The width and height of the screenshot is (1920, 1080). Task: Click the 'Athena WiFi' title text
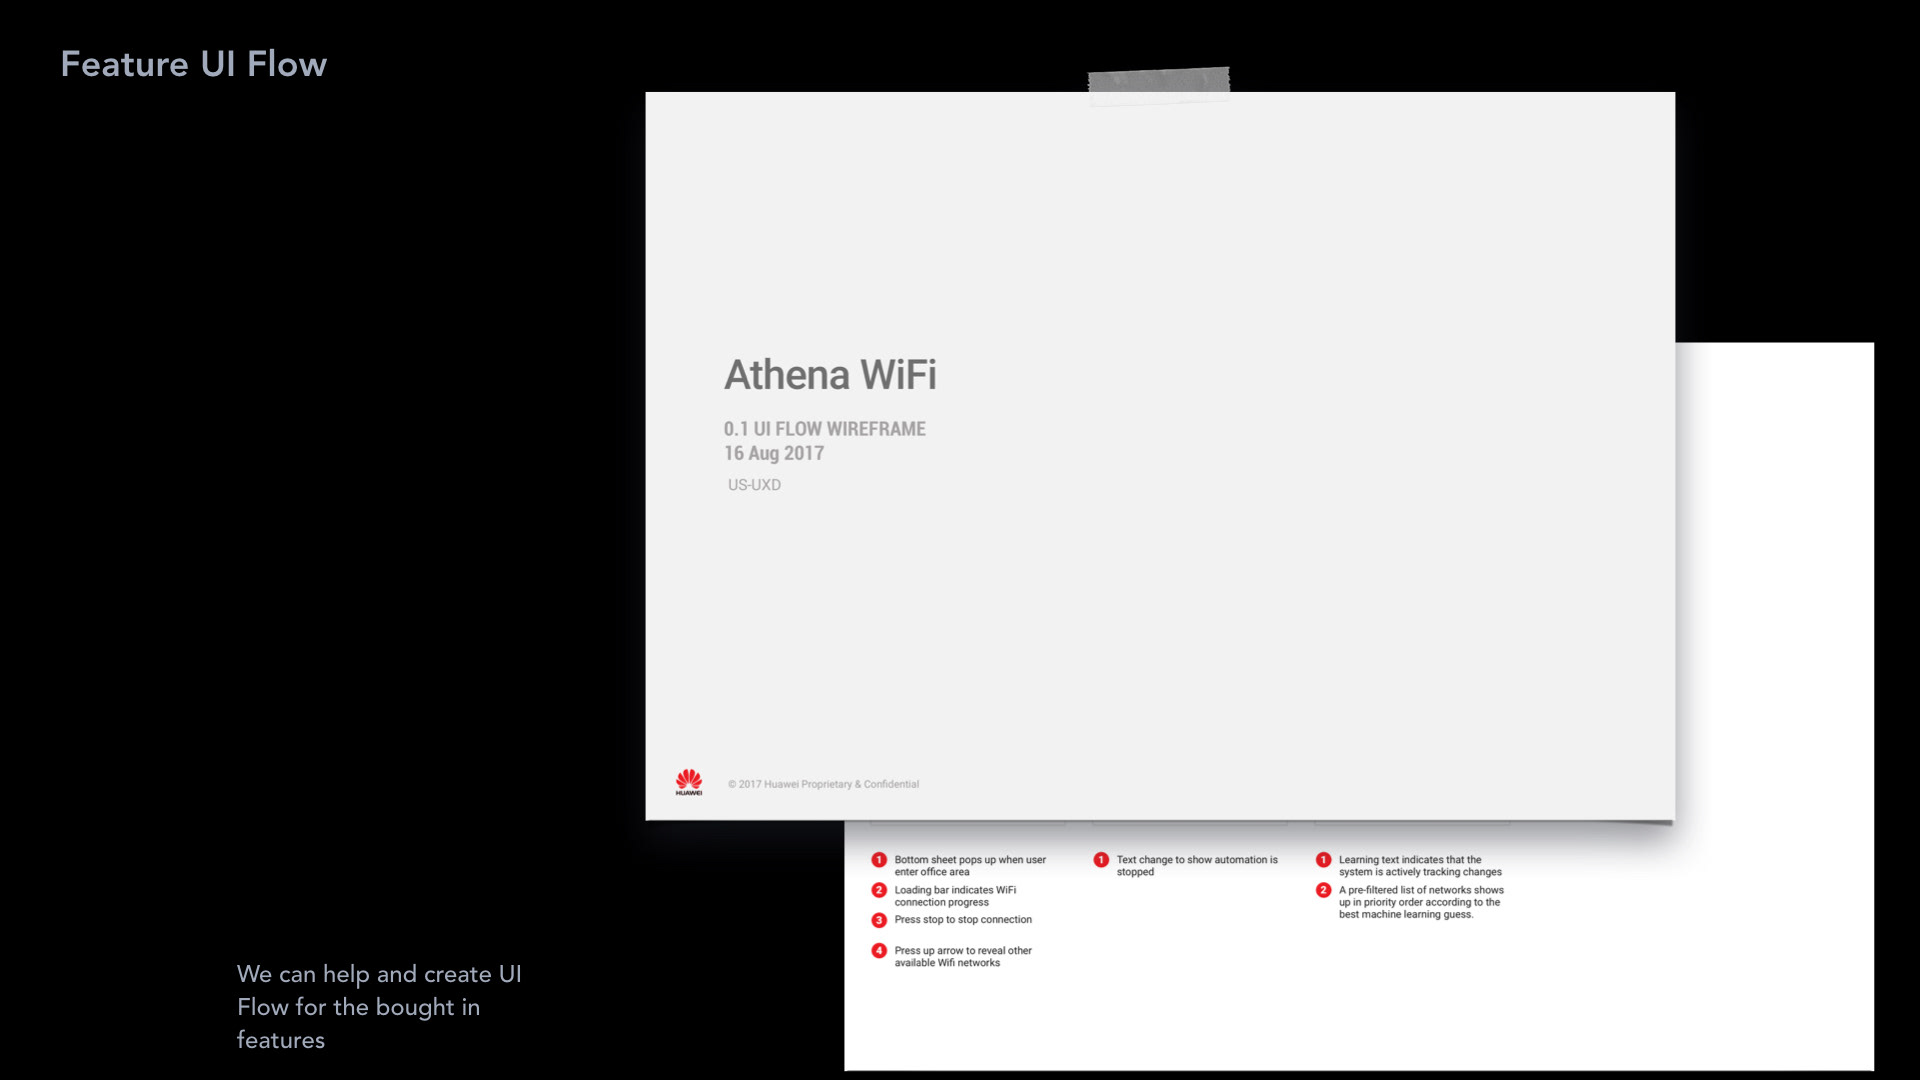(x=830, y=375)
